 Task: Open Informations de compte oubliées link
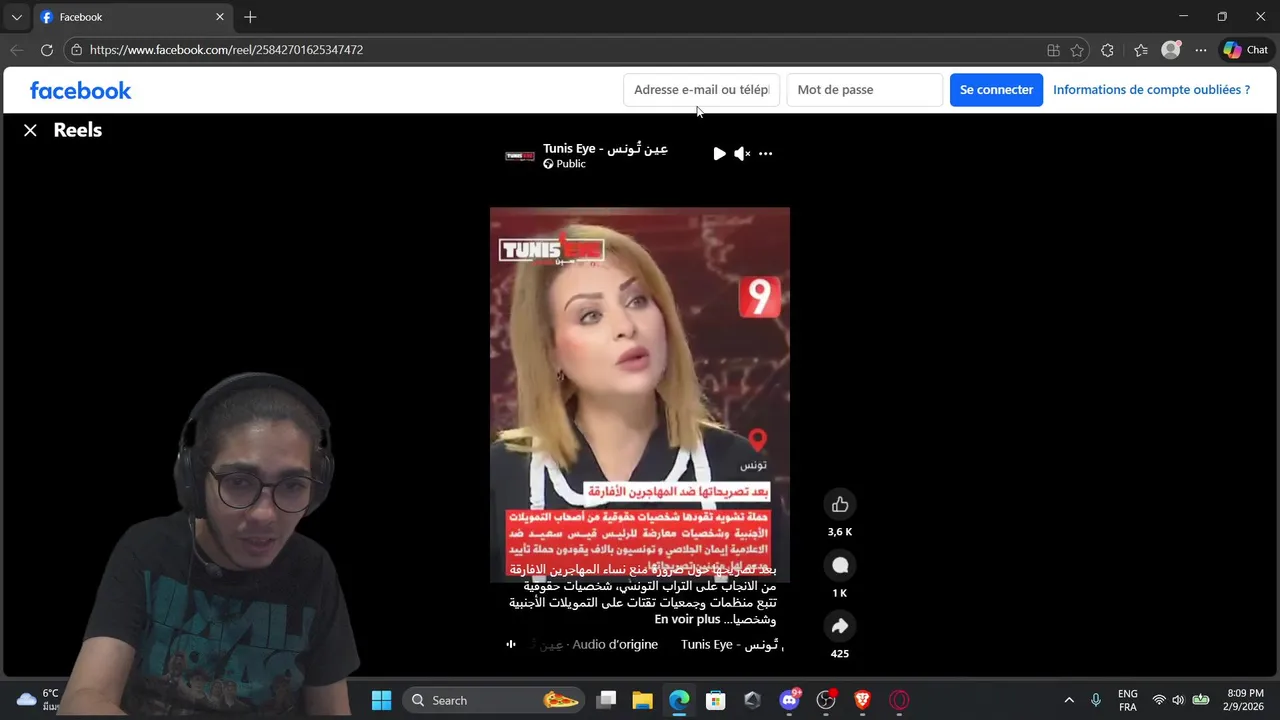(x=1151, y=90)
